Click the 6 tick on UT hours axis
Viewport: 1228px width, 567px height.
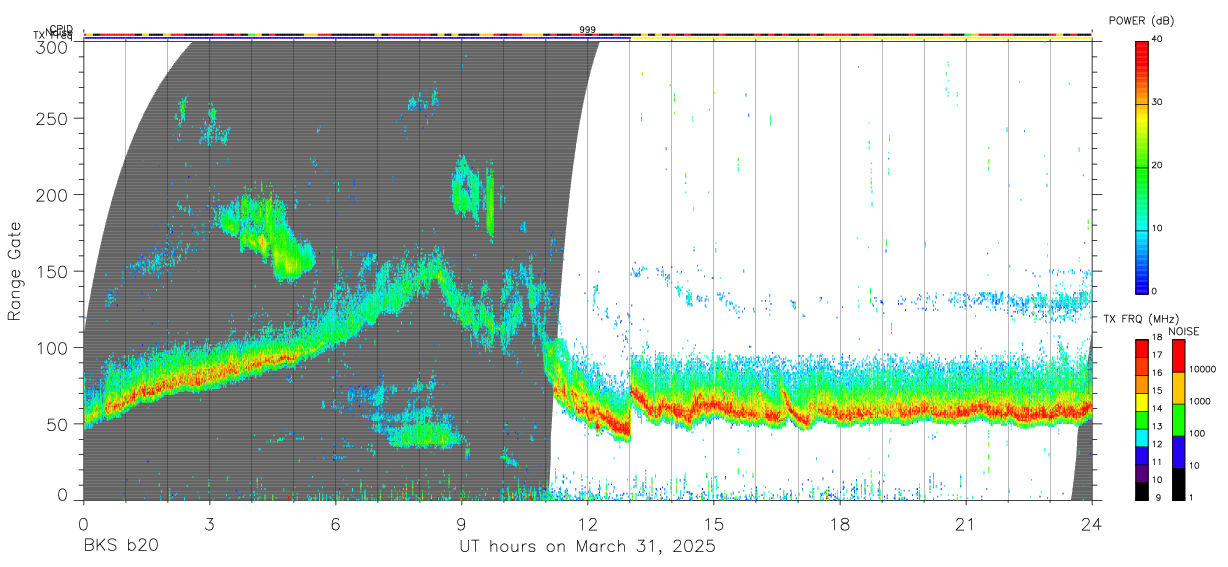[336, 524]
